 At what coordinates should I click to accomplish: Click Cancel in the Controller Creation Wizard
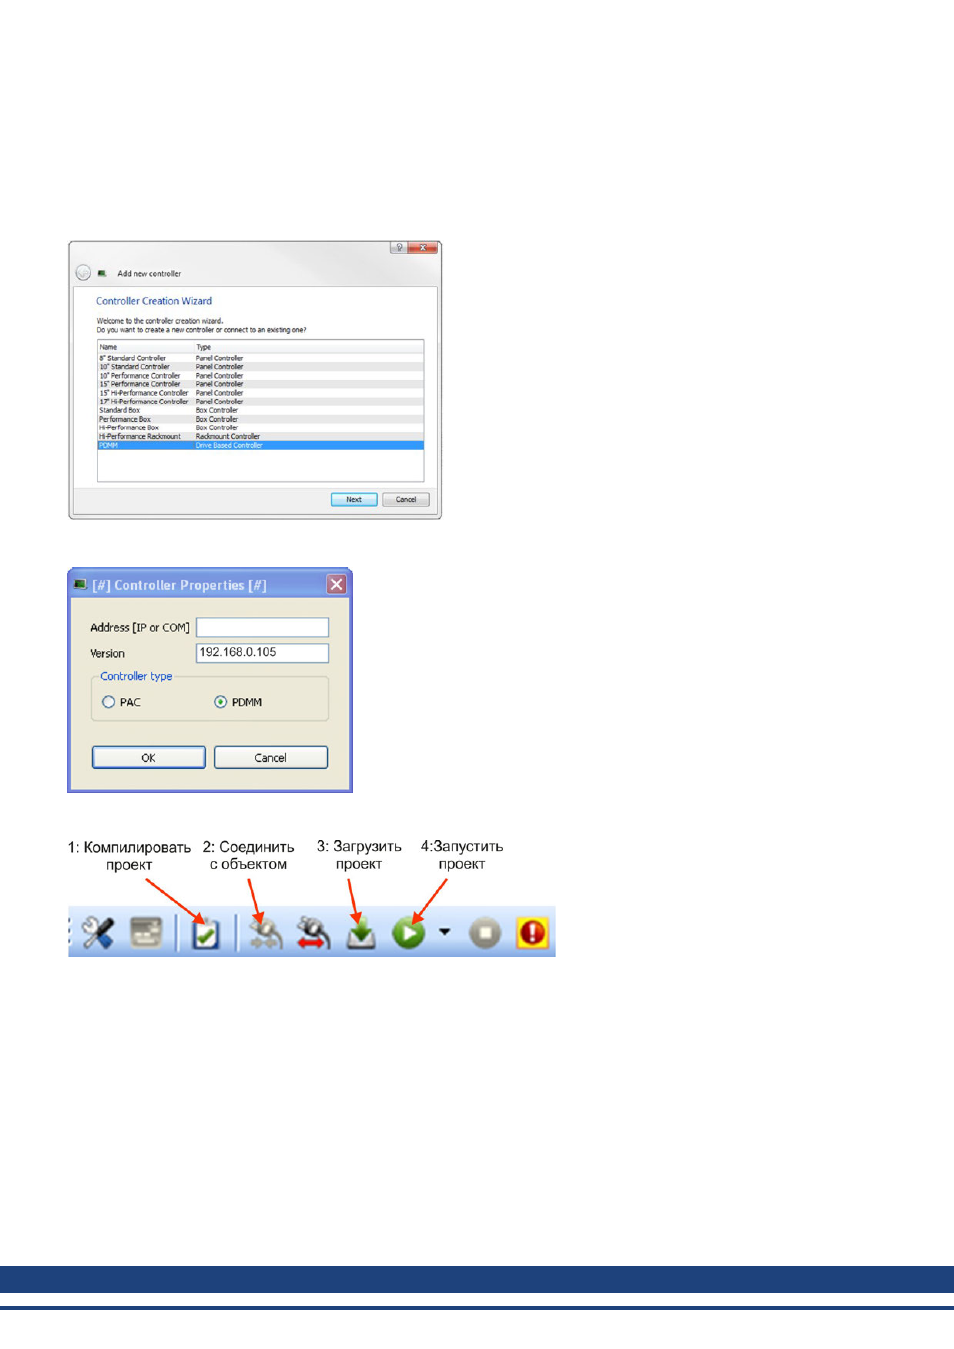(406, 499)
